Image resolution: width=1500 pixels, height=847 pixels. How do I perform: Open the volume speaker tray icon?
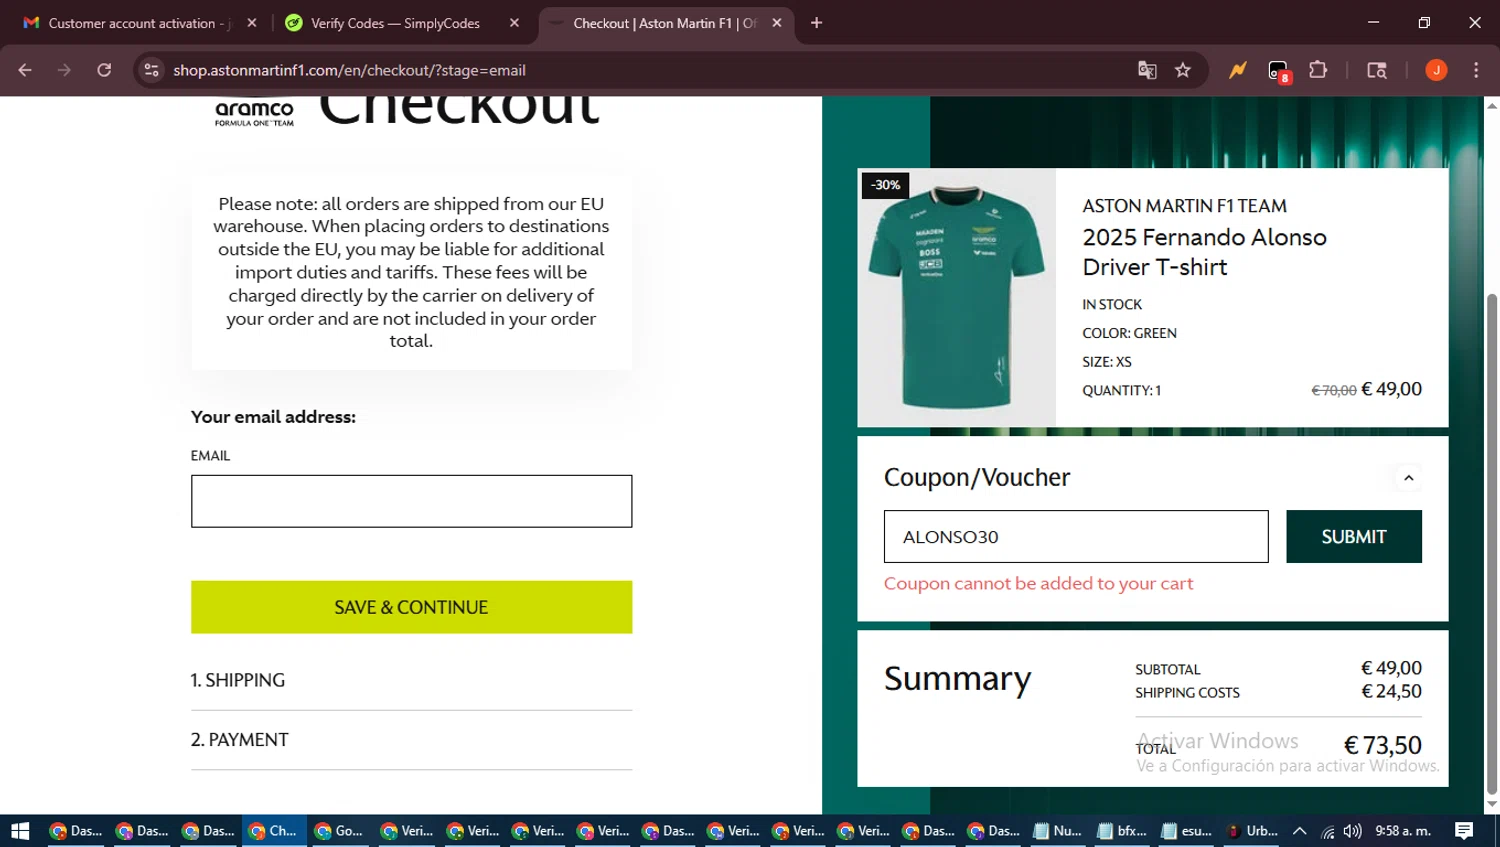pyautogui.click(x=1353, y=831)
